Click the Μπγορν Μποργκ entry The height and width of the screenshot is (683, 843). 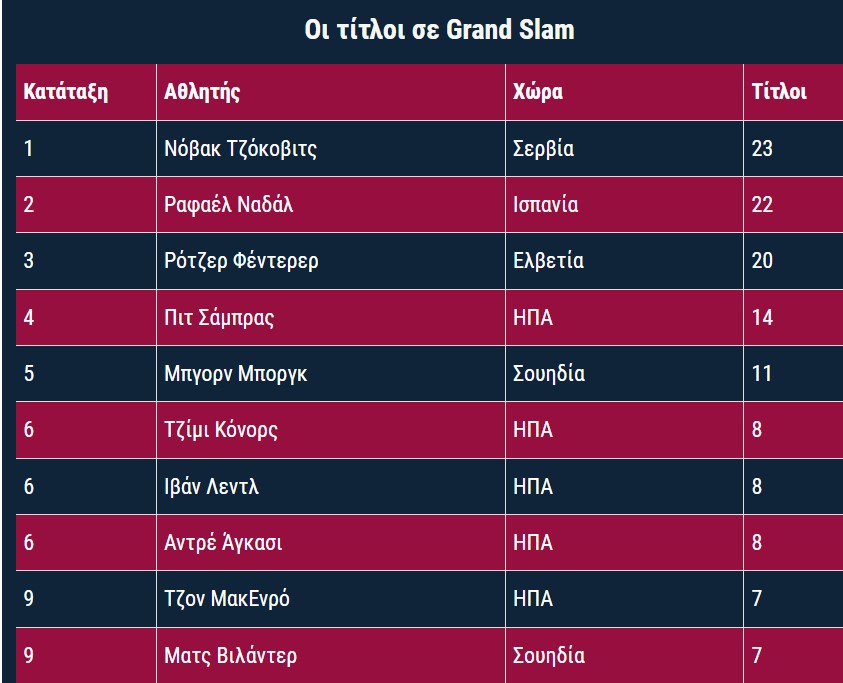tap(235, 374)
